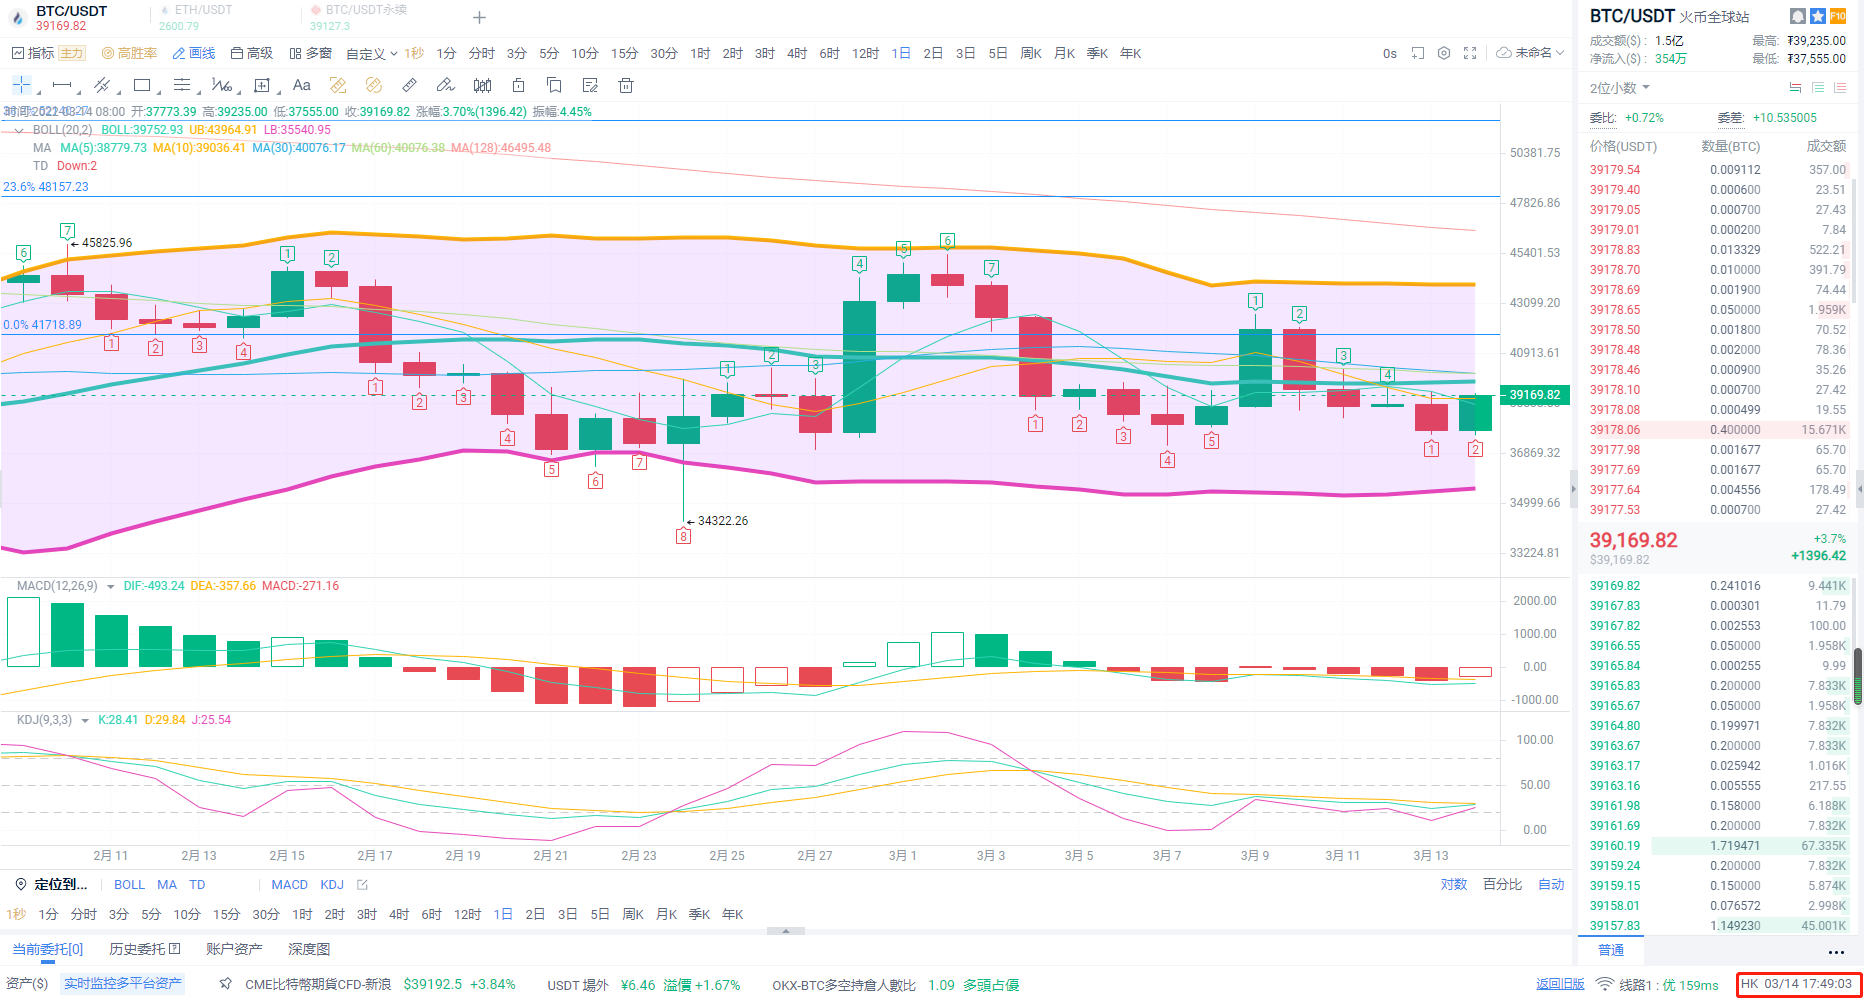This screenshot has height=999, width=1864.
Task: Show only sell orders in order book
Action: pos(1840,88)
